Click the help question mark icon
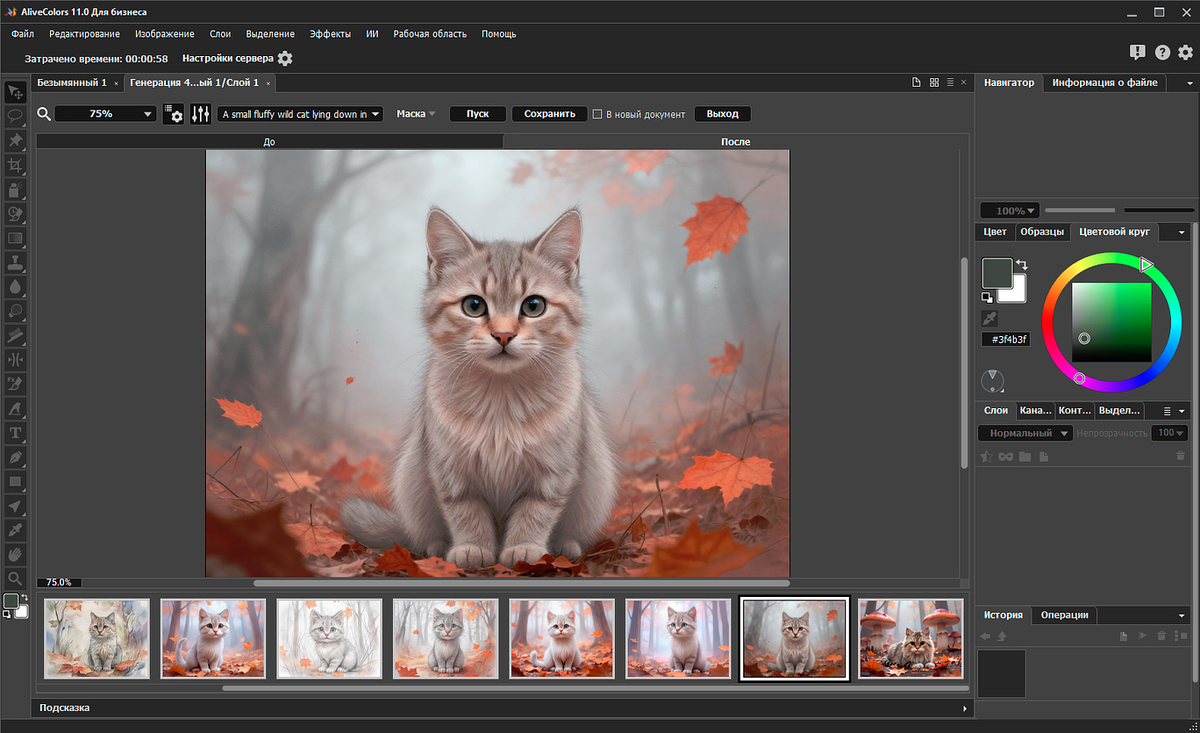 [1162, 53]
